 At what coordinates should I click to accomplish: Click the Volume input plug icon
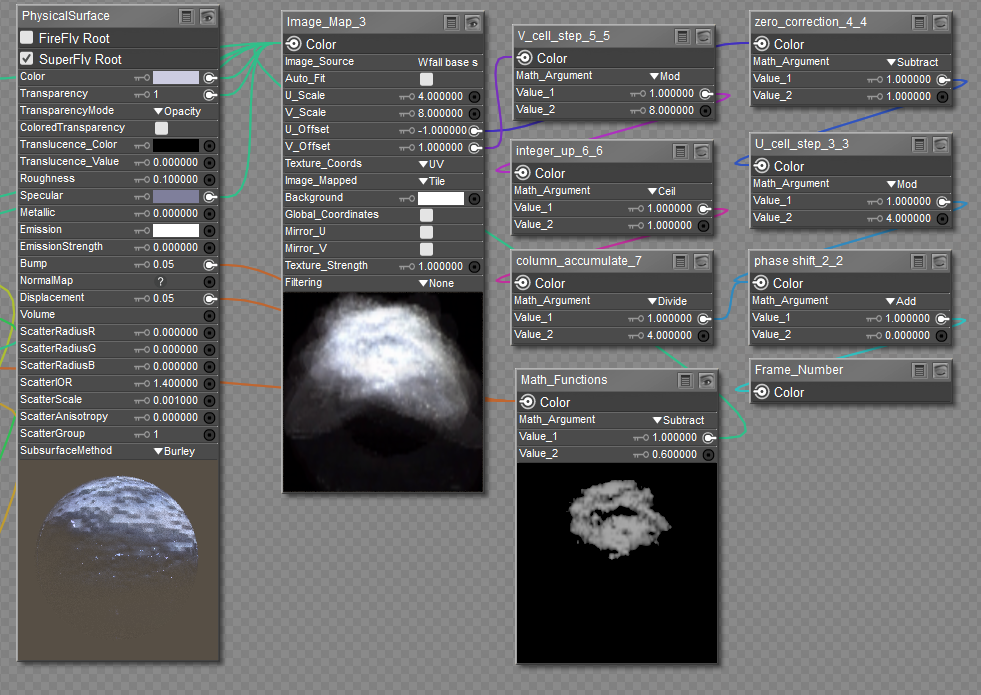pos(210,315)
